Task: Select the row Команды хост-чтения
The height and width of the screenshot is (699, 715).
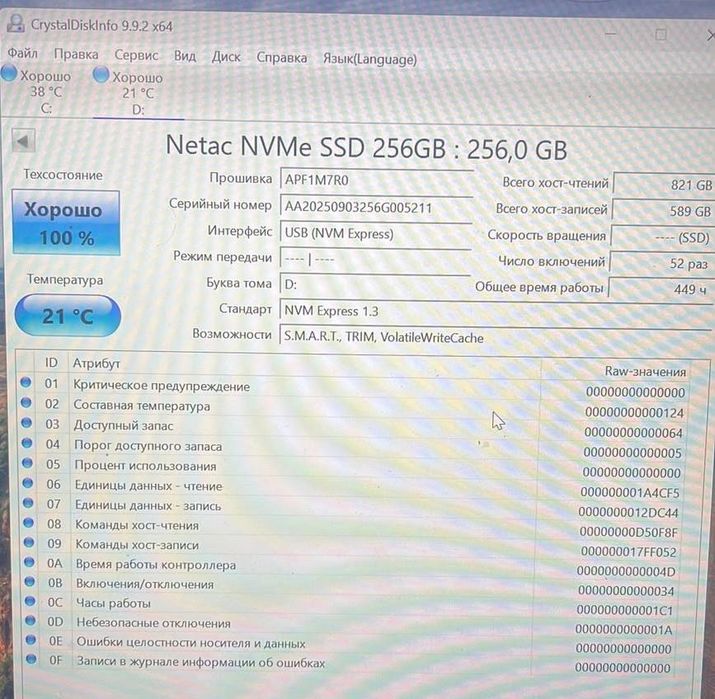Action: 352,527
